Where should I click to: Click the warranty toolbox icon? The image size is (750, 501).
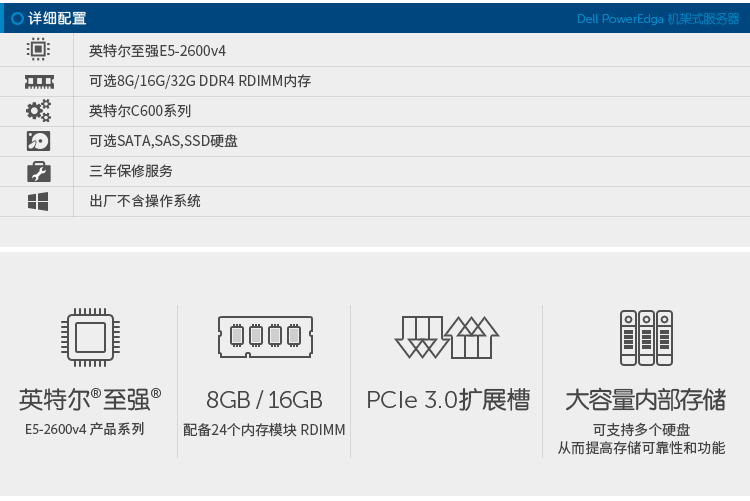coord(38,171)
